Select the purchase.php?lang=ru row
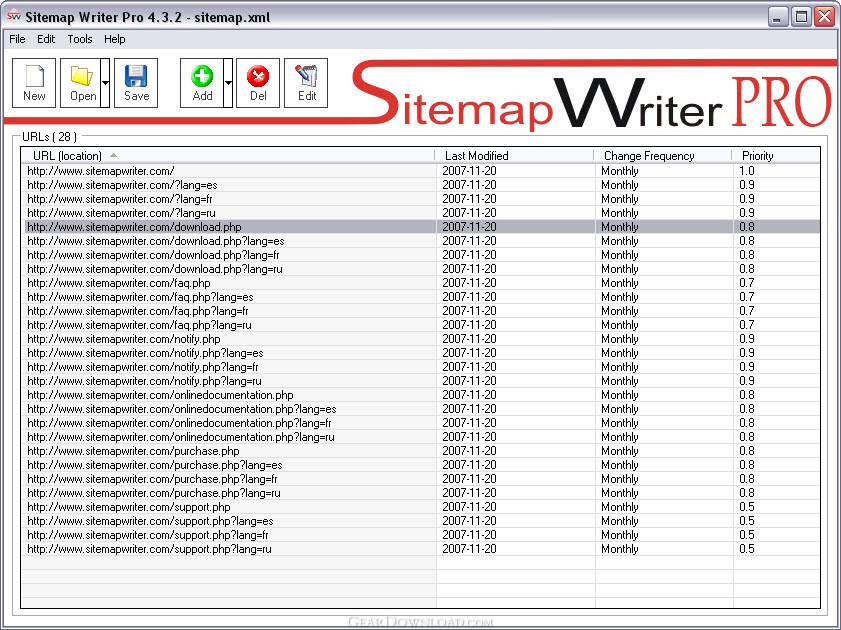The image size is (841, 630). coord(420,492)
